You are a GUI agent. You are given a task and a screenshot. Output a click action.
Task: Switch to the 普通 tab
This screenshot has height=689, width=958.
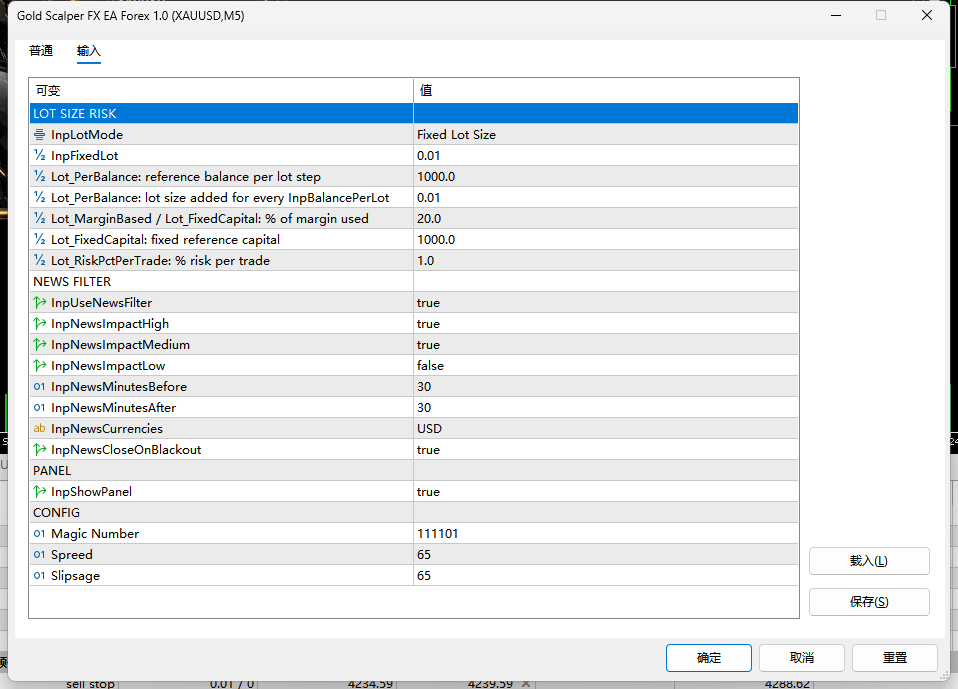[x=41, y=51]
